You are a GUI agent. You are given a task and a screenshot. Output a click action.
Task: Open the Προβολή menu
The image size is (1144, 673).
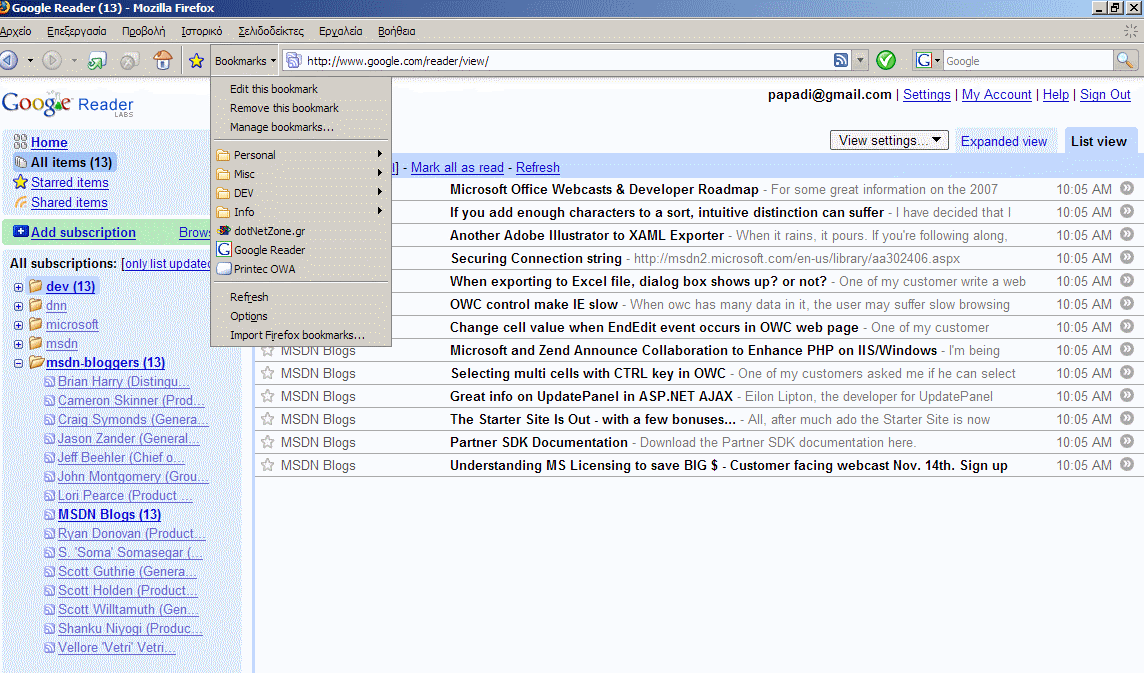144,31
